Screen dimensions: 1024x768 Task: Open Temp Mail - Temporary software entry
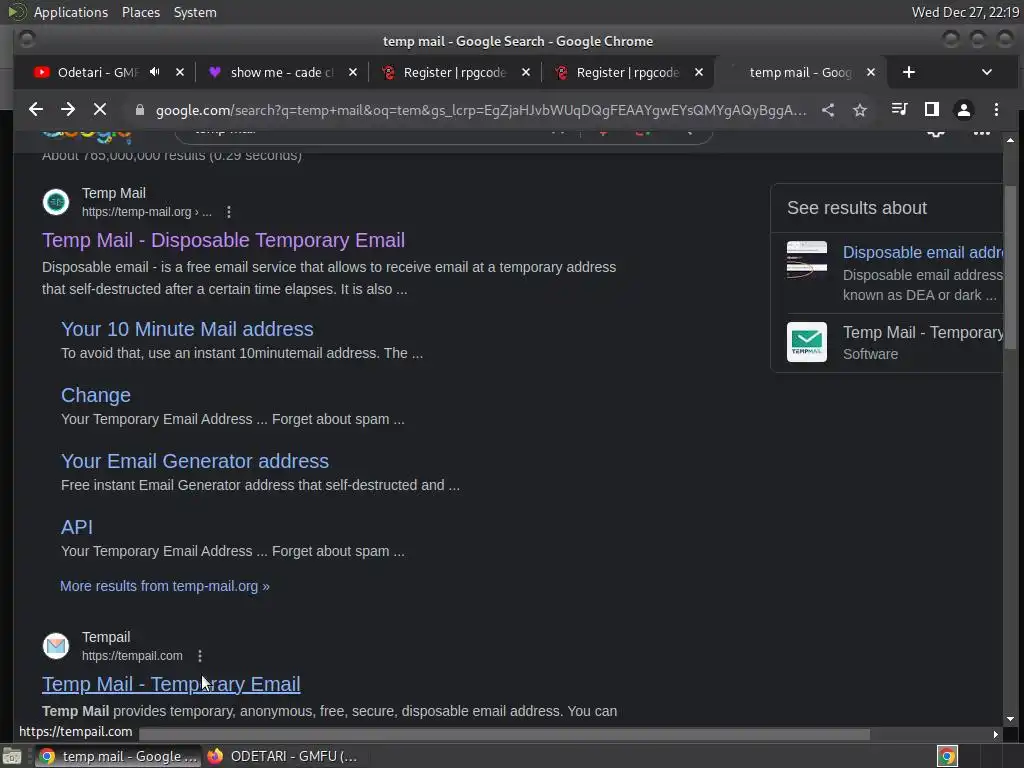923,332
